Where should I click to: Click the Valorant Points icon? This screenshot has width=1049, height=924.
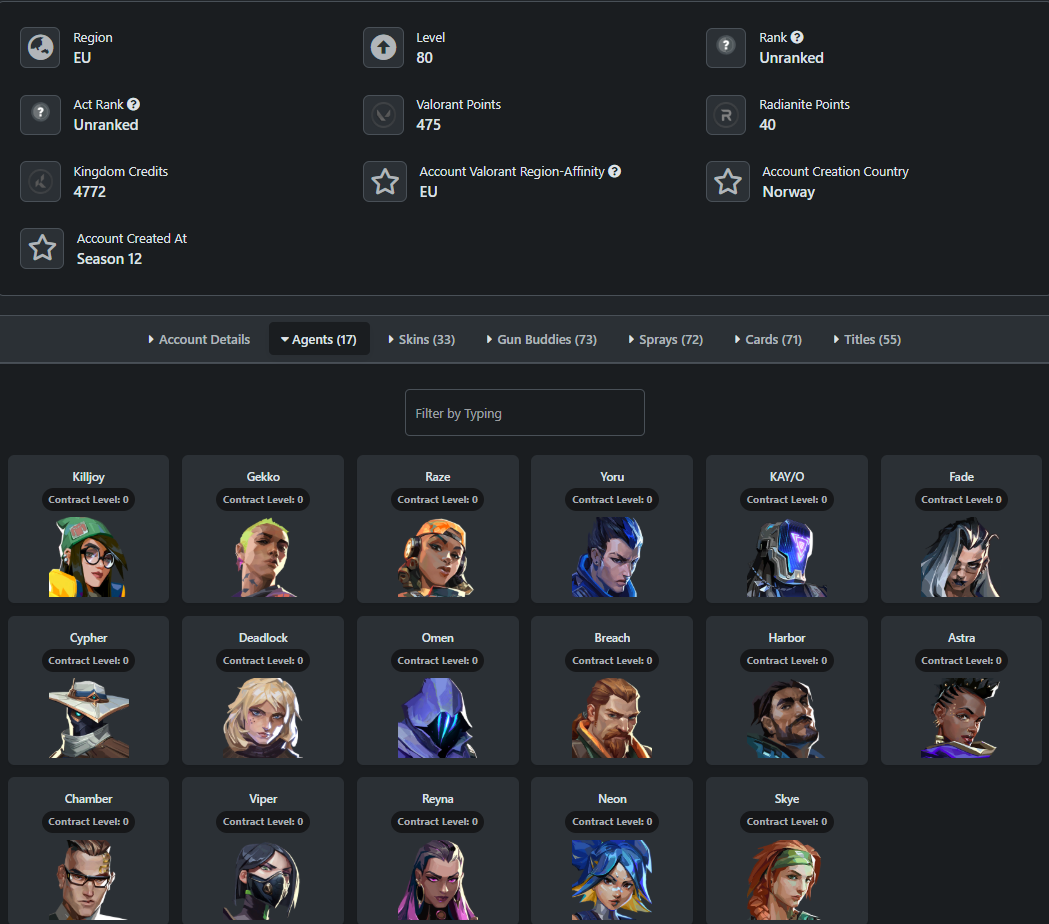pos(383,114)
